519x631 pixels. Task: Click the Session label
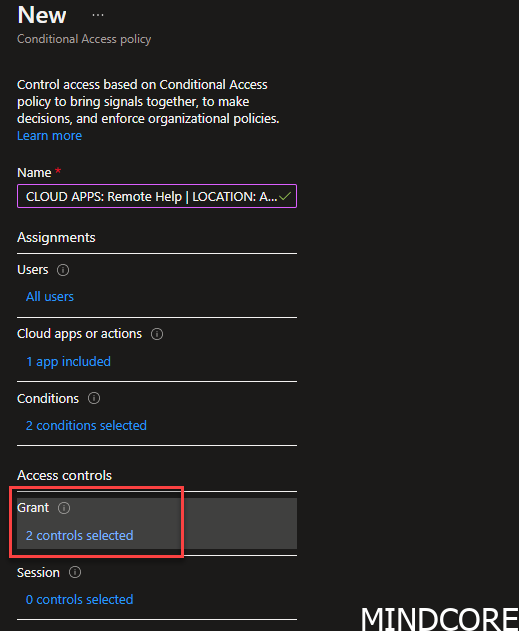pos(38,572)
